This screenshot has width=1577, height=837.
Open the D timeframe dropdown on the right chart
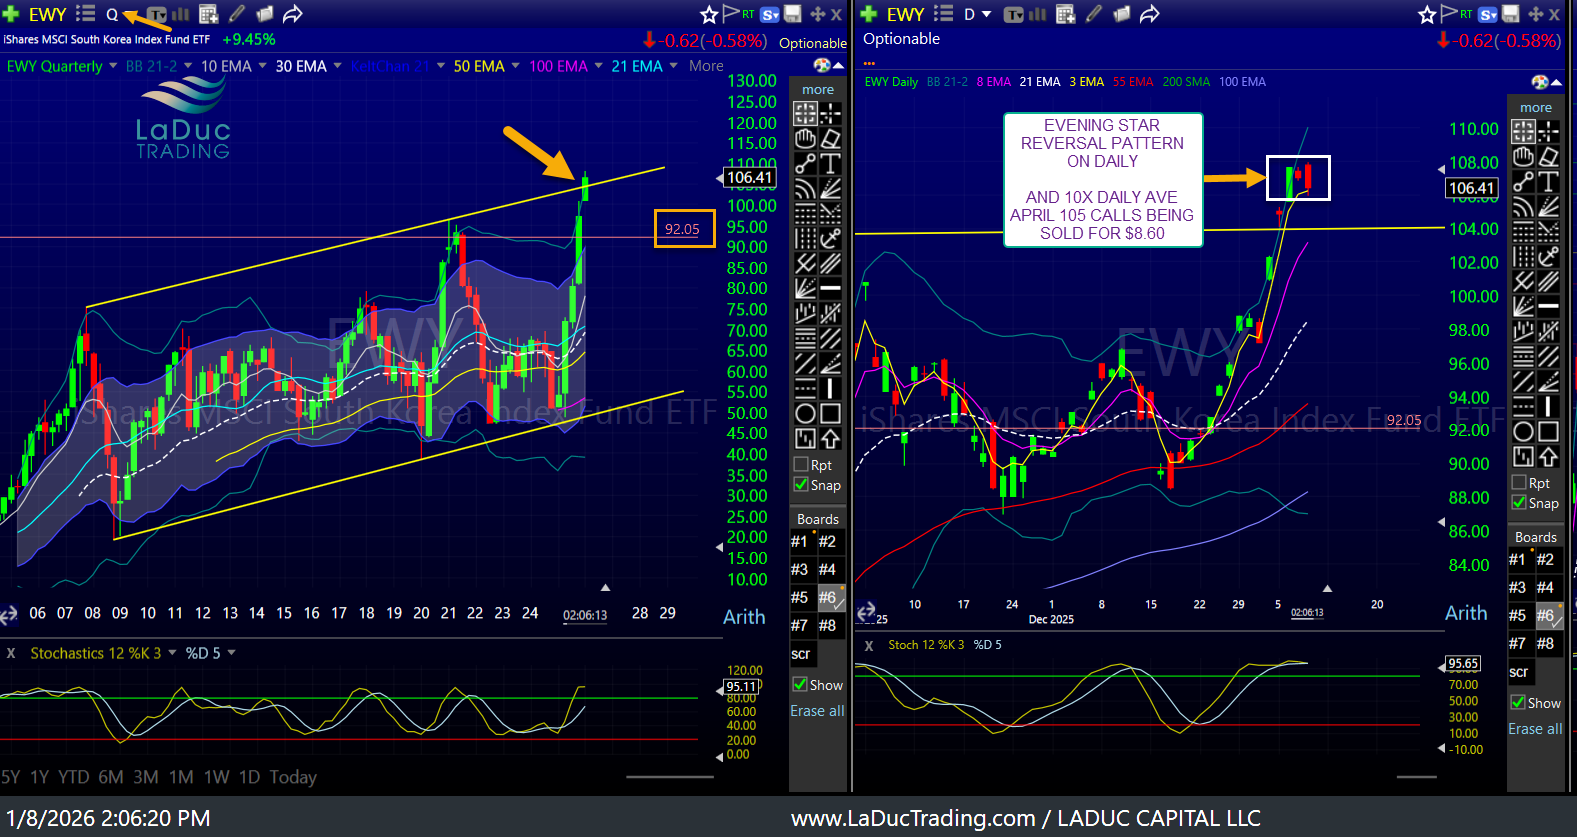(x=986, y=14)
